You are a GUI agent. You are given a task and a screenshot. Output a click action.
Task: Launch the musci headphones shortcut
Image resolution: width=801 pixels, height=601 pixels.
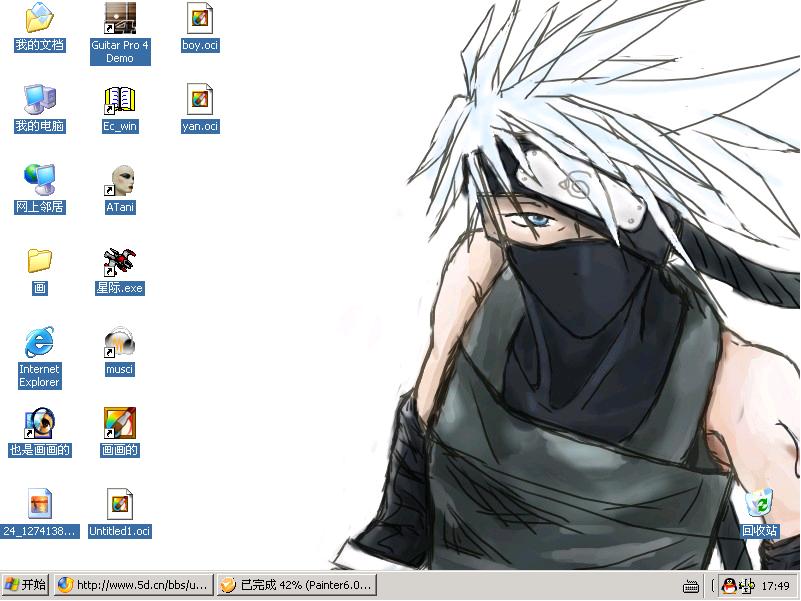coord(120,342)
